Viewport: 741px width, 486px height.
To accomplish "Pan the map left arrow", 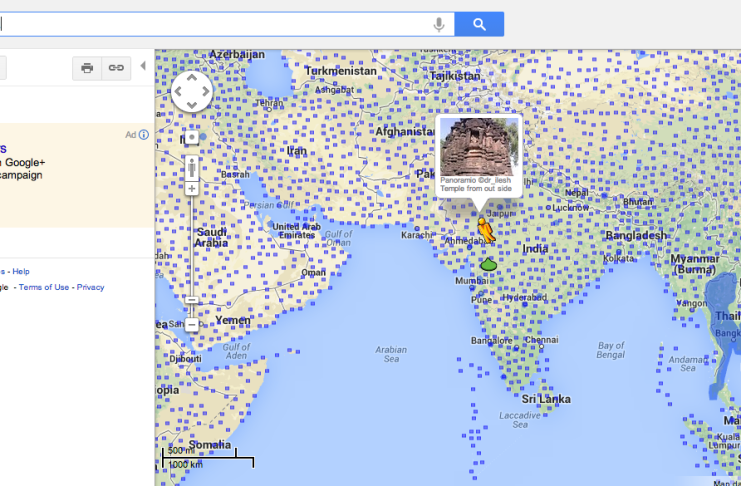I will 179,92.
